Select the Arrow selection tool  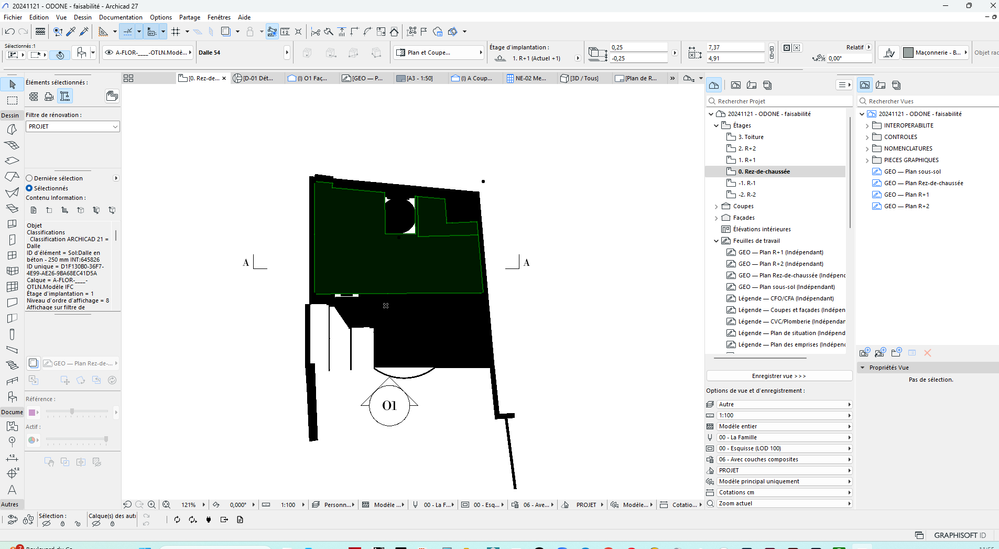(x=11, y=84)
